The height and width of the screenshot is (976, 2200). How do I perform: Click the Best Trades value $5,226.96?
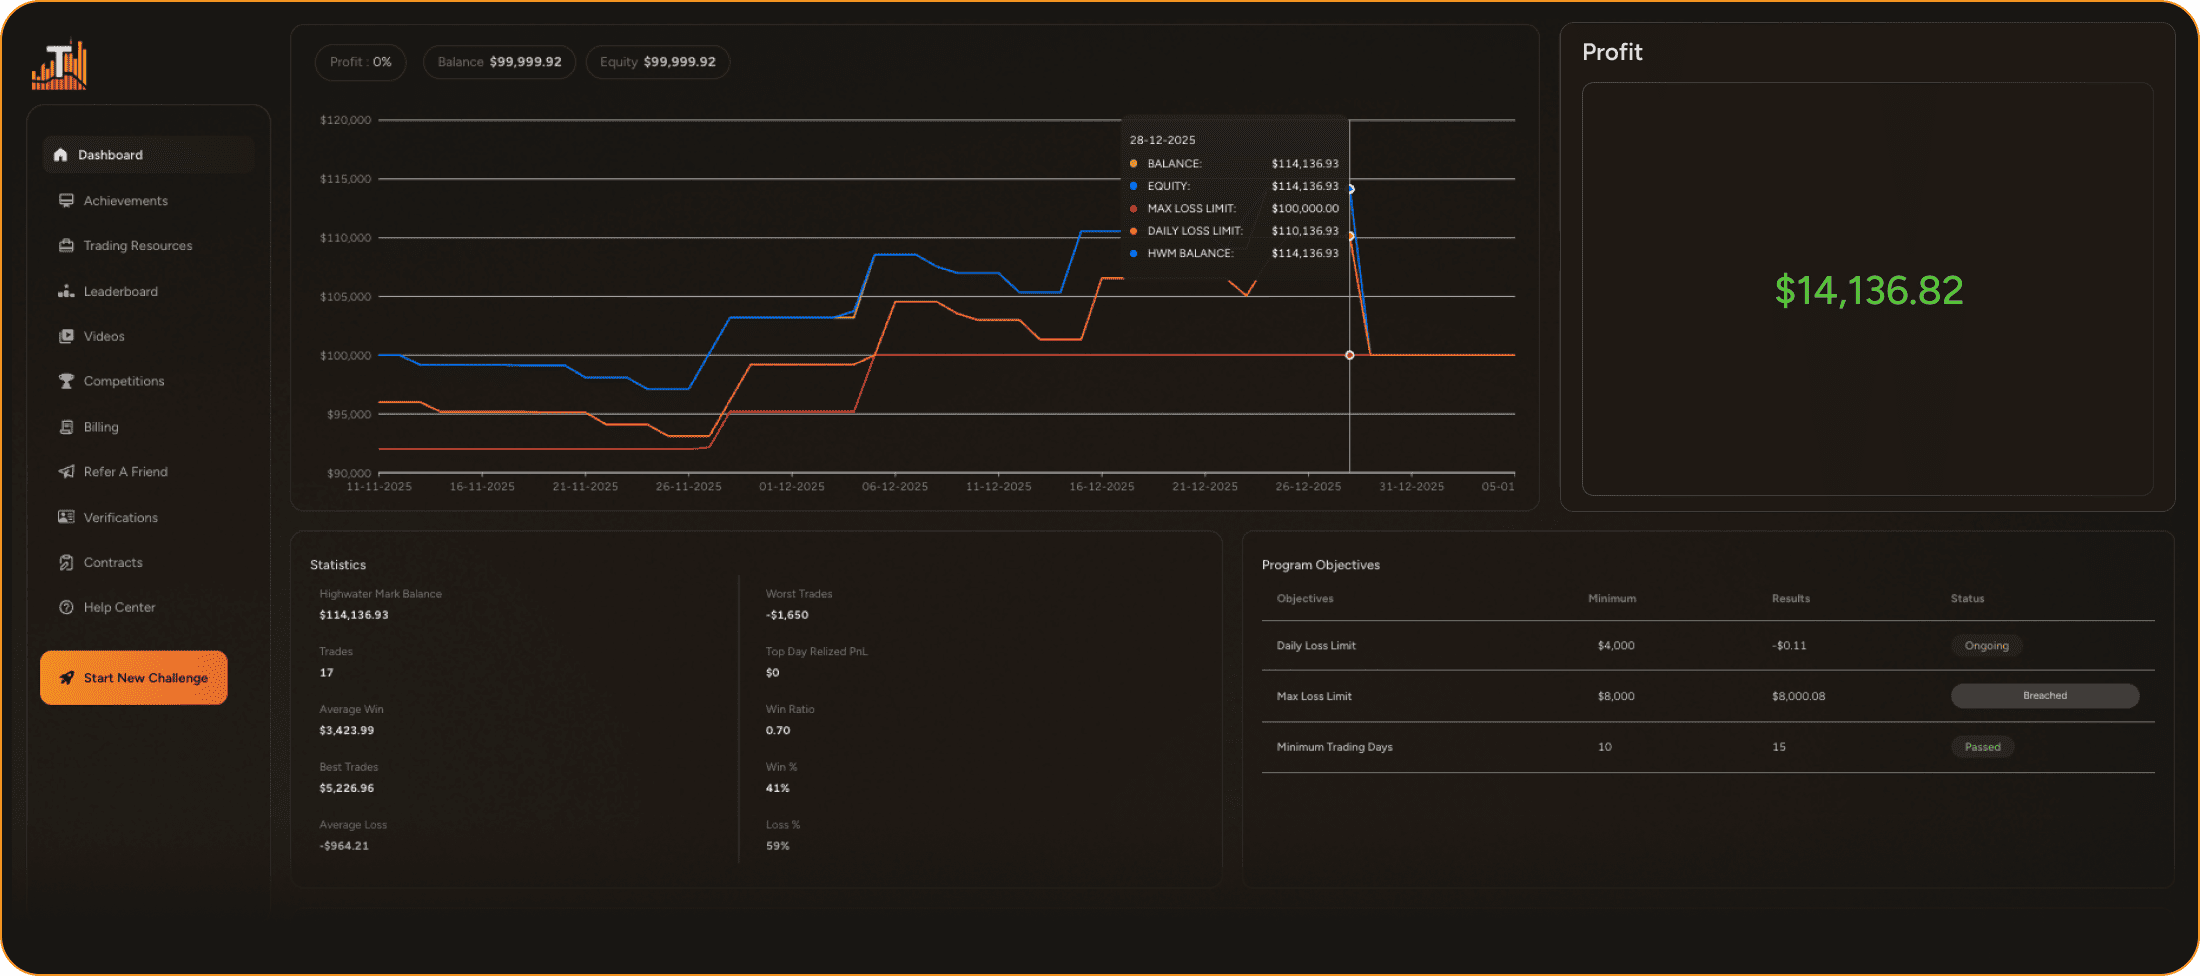pos(346,789)
